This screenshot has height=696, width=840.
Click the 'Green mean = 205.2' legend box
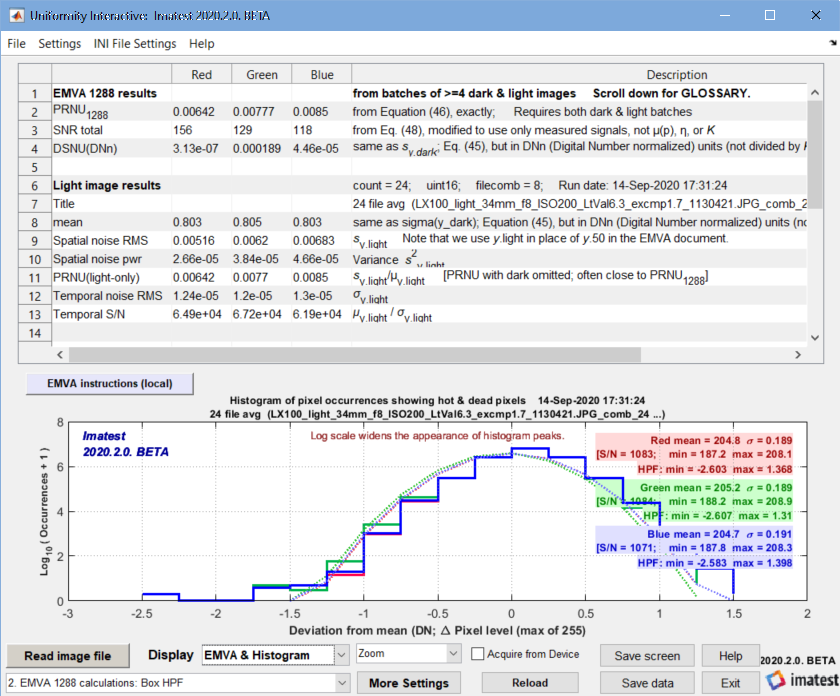[694, 501]
